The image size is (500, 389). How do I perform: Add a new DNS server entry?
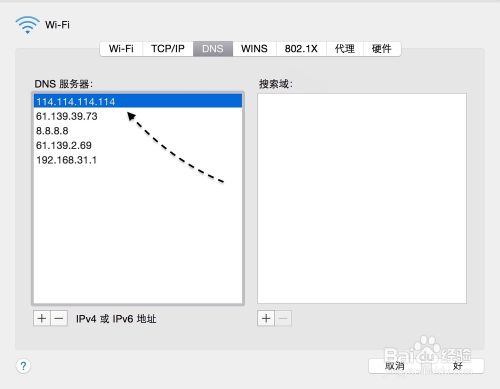pos(42,318)
